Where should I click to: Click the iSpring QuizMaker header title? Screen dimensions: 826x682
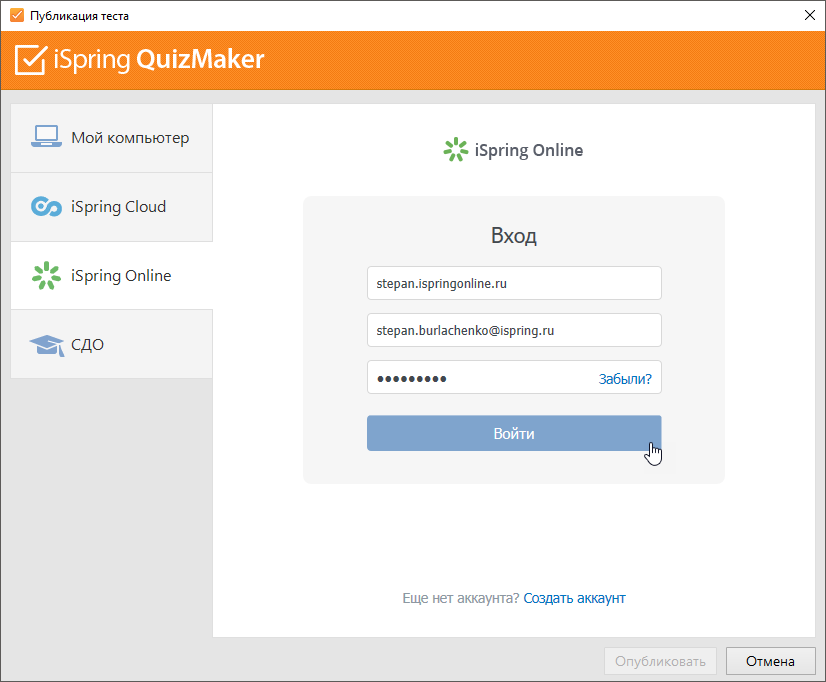159,60
